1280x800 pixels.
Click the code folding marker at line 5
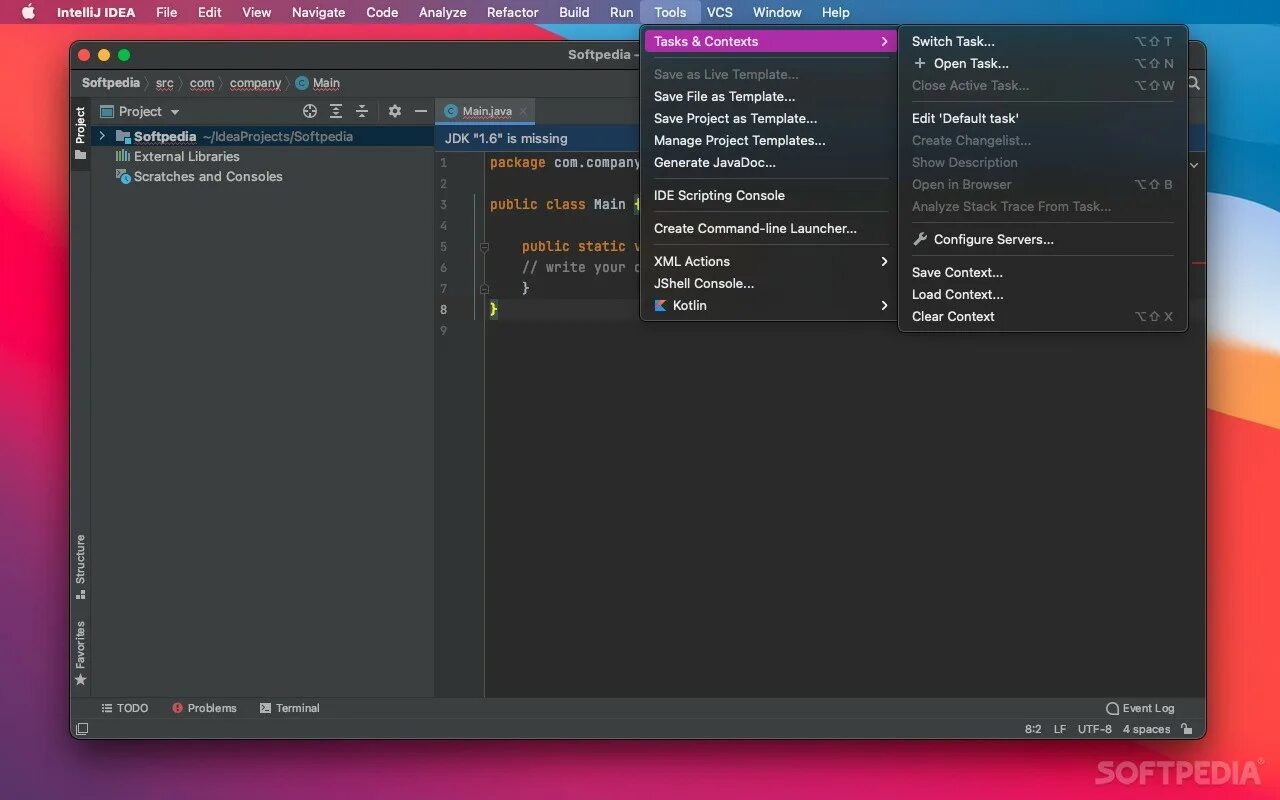point(484,246)
